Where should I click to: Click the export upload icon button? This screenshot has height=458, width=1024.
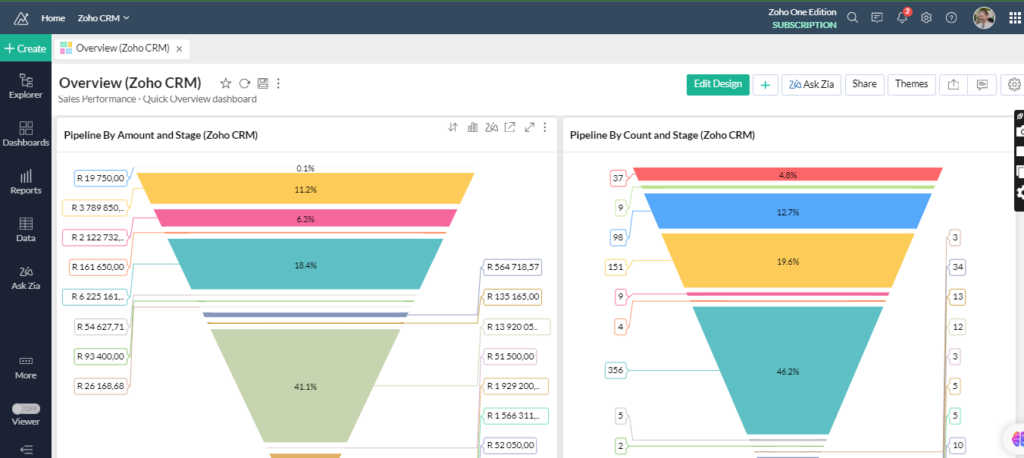(953, 85)
